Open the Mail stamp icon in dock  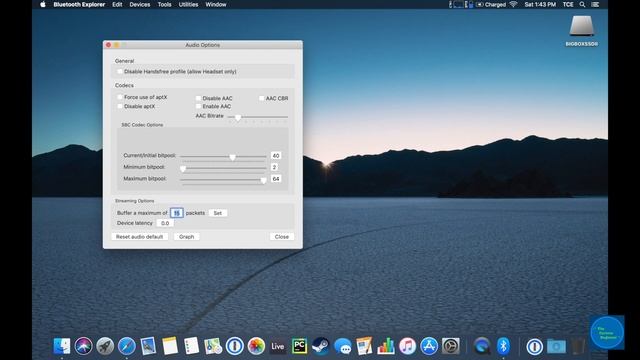point(148,346)
